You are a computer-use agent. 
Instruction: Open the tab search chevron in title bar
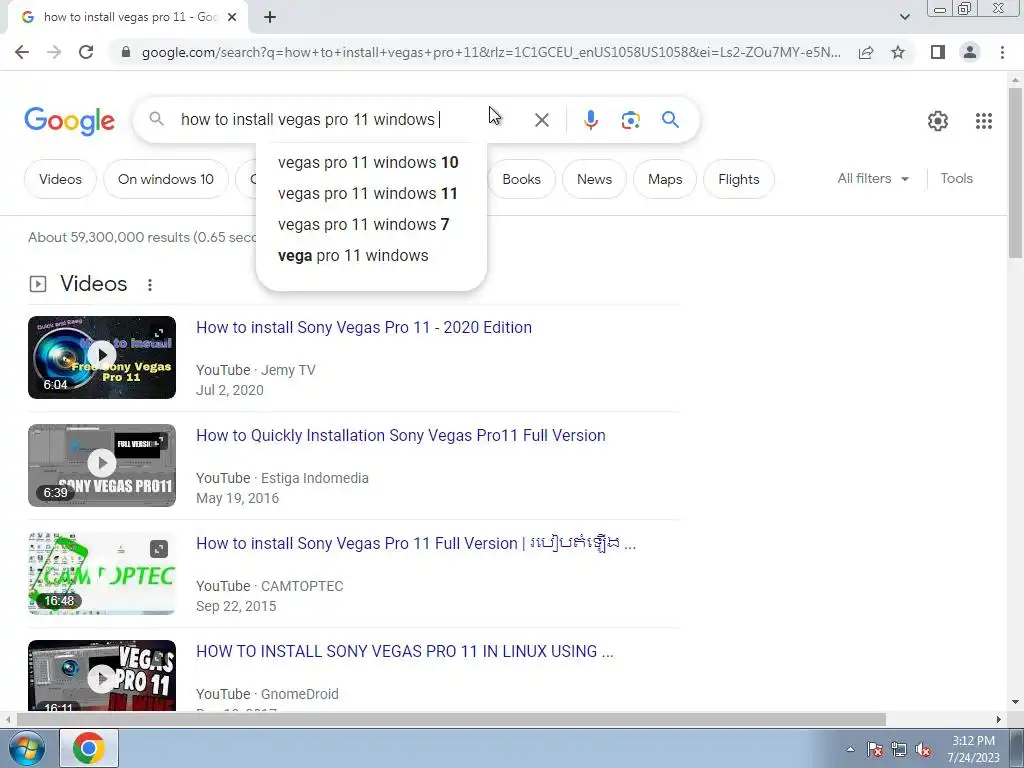904,17
